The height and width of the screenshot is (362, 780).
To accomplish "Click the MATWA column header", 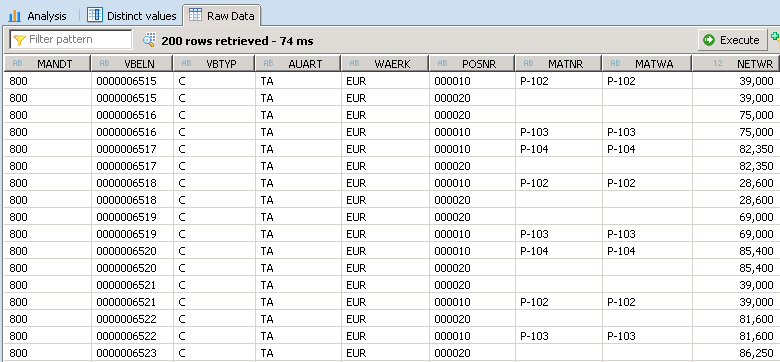I will tap(647, 64).
